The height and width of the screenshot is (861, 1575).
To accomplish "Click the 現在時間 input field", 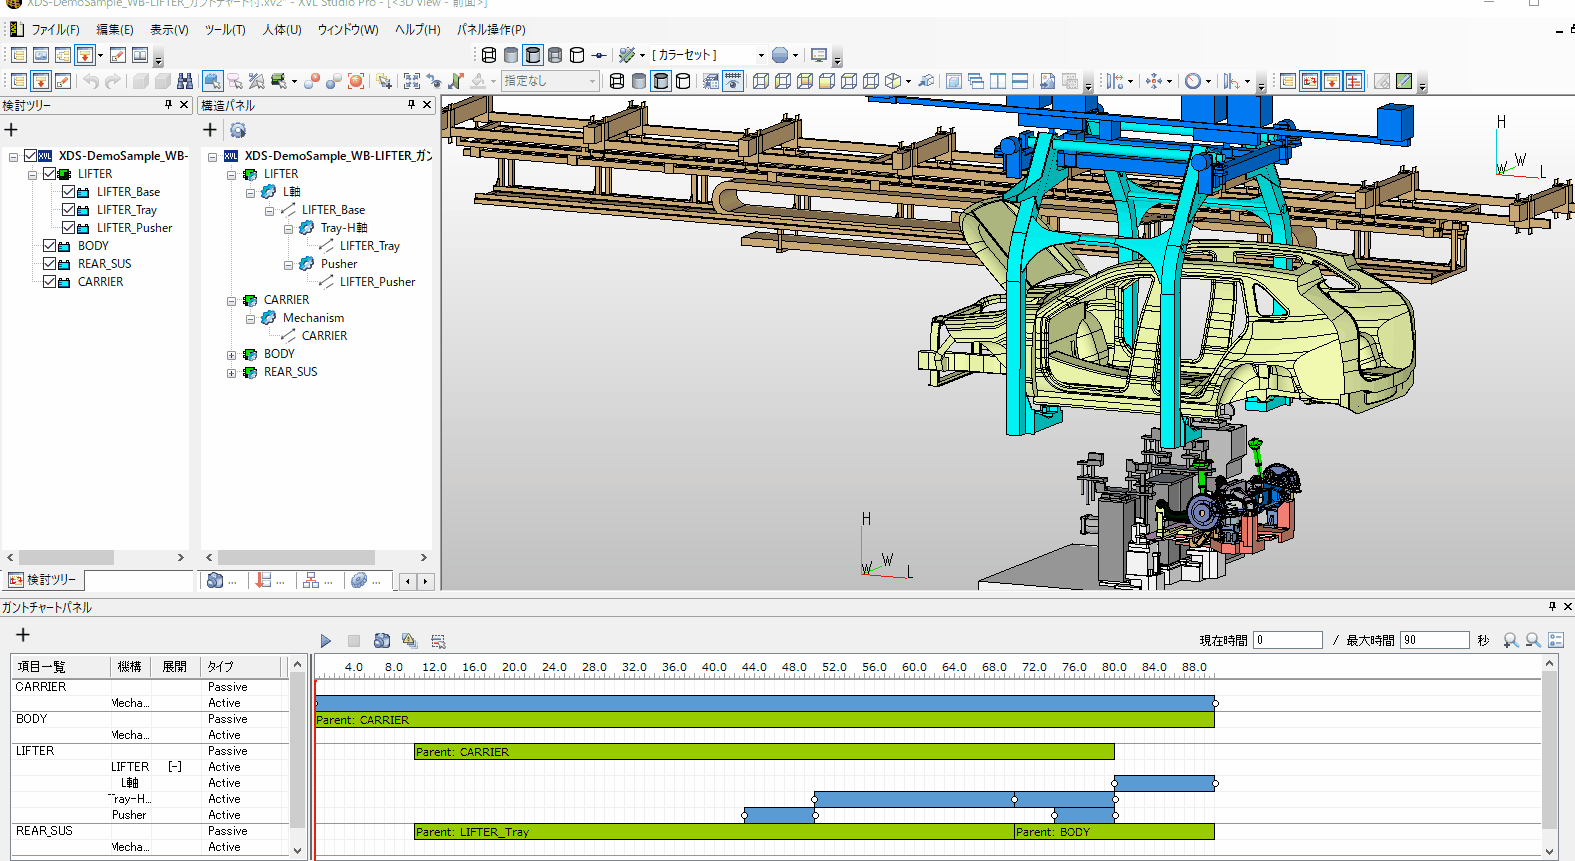I will point(1288,640).
